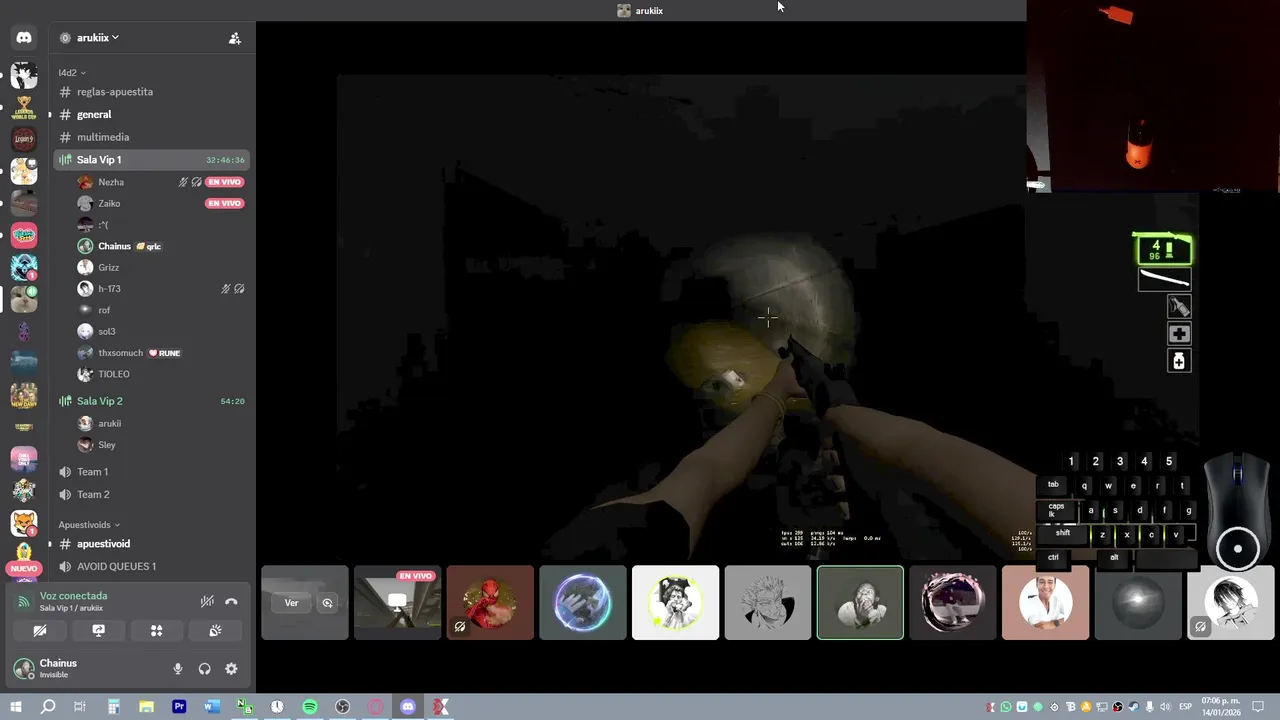The width and height of the screenshot is (1280, 720).
Task: Select the glowing blue orb participant tile
Action: tap(583, 603)
